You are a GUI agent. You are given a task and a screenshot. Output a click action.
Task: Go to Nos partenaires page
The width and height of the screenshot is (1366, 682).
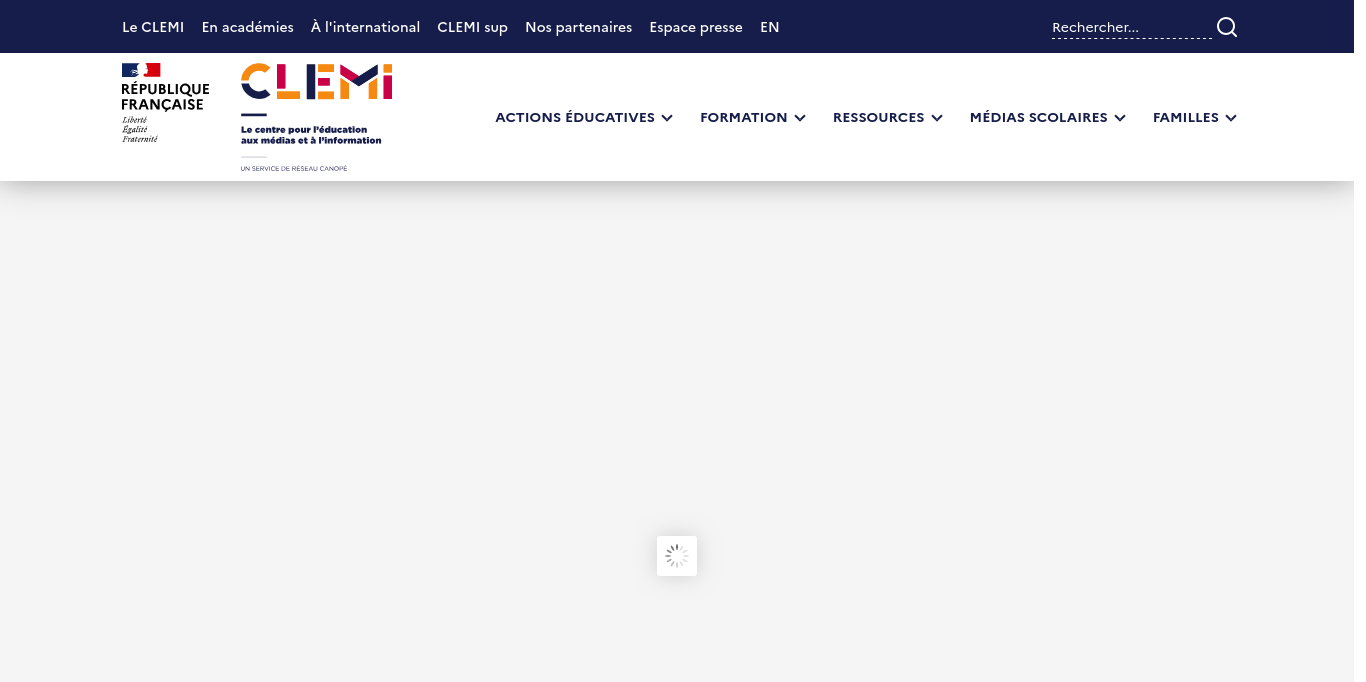[x=578, y=27]
